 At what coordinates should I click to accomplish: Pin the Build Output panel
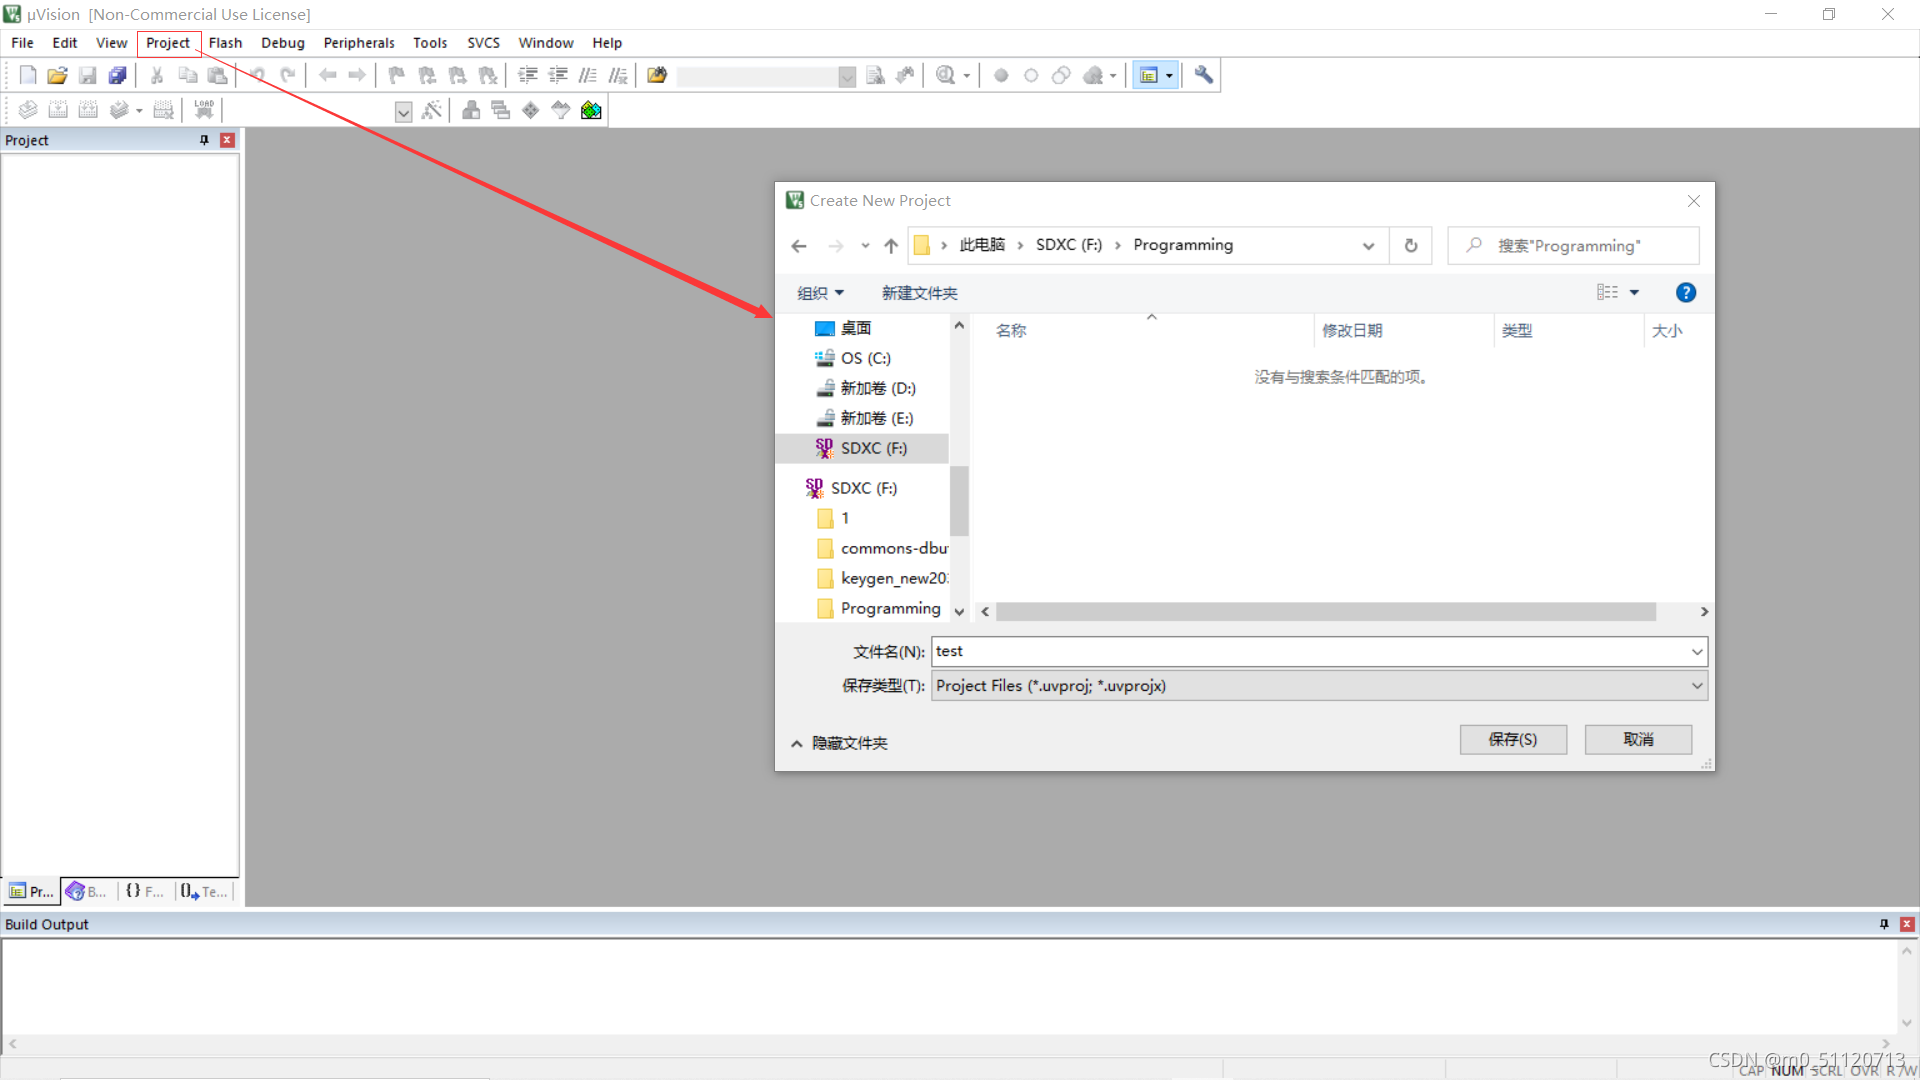tap(1884, 924)
